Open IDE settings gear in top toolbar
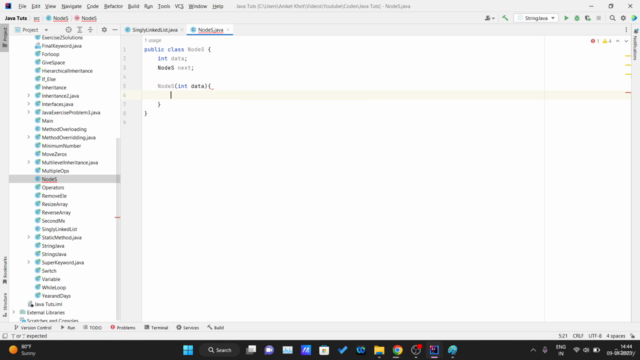The width and height of the screenshot is (640, 360). (x=623, y=18)
